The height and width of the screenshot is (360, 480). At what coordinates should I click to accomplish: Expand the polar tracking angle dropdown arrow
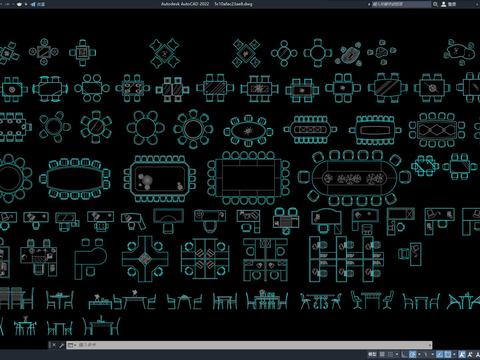pos(419,354)
